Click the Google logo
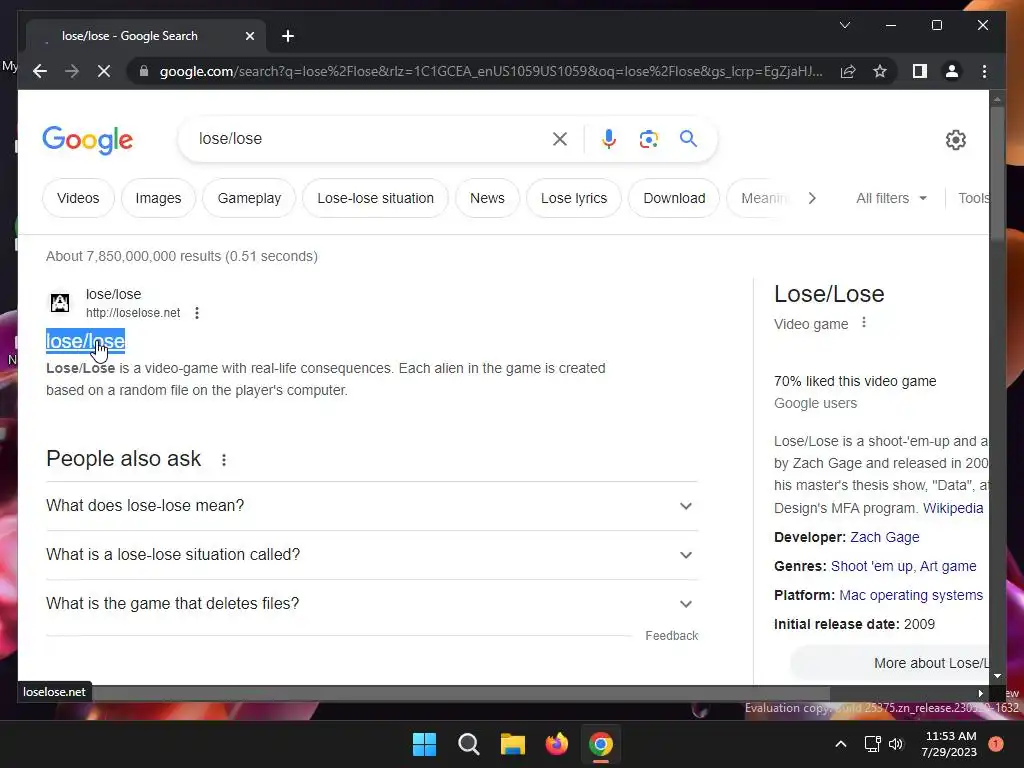The width and height of the screenshot is (1024, 768). (88, 140)
